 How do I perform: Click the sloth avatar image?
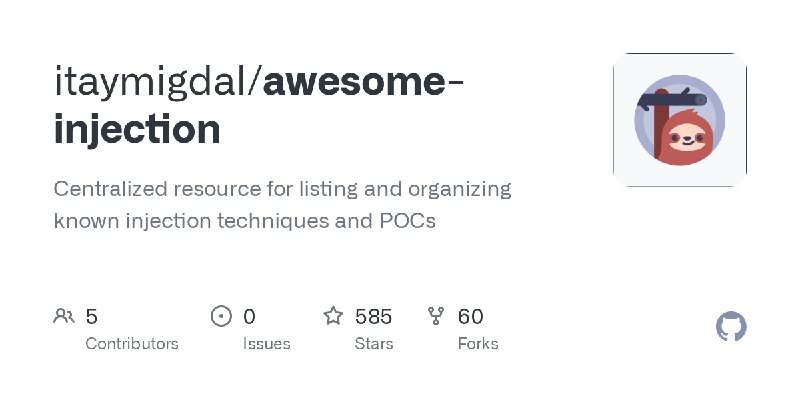click(x=680, y=120)
